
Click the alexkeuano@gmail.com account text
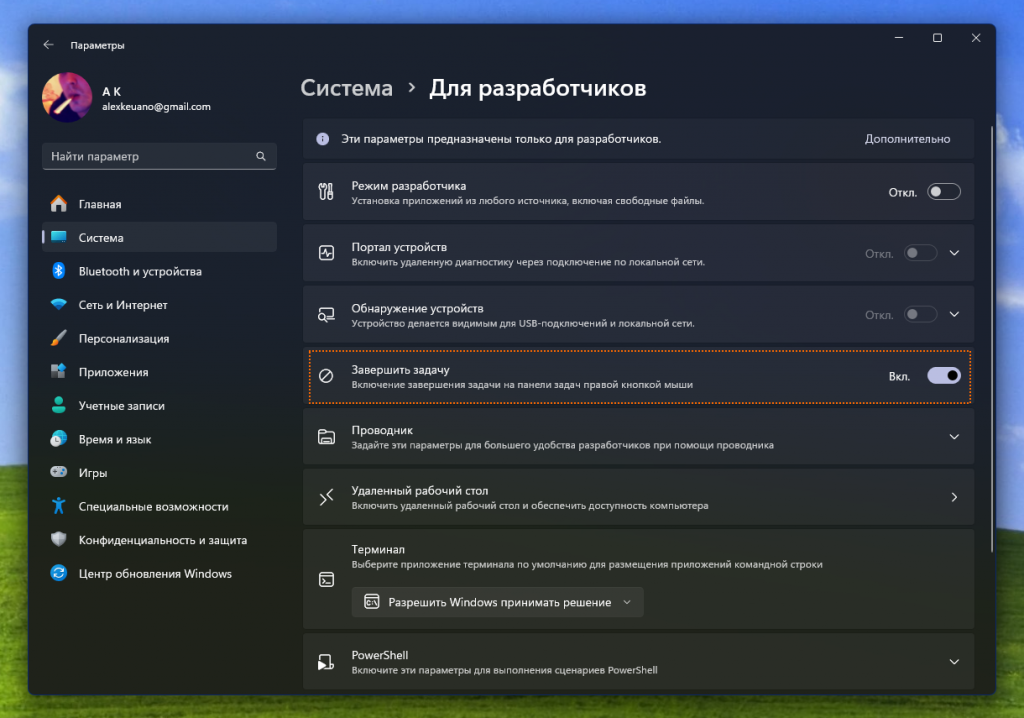tap(156, 106)
